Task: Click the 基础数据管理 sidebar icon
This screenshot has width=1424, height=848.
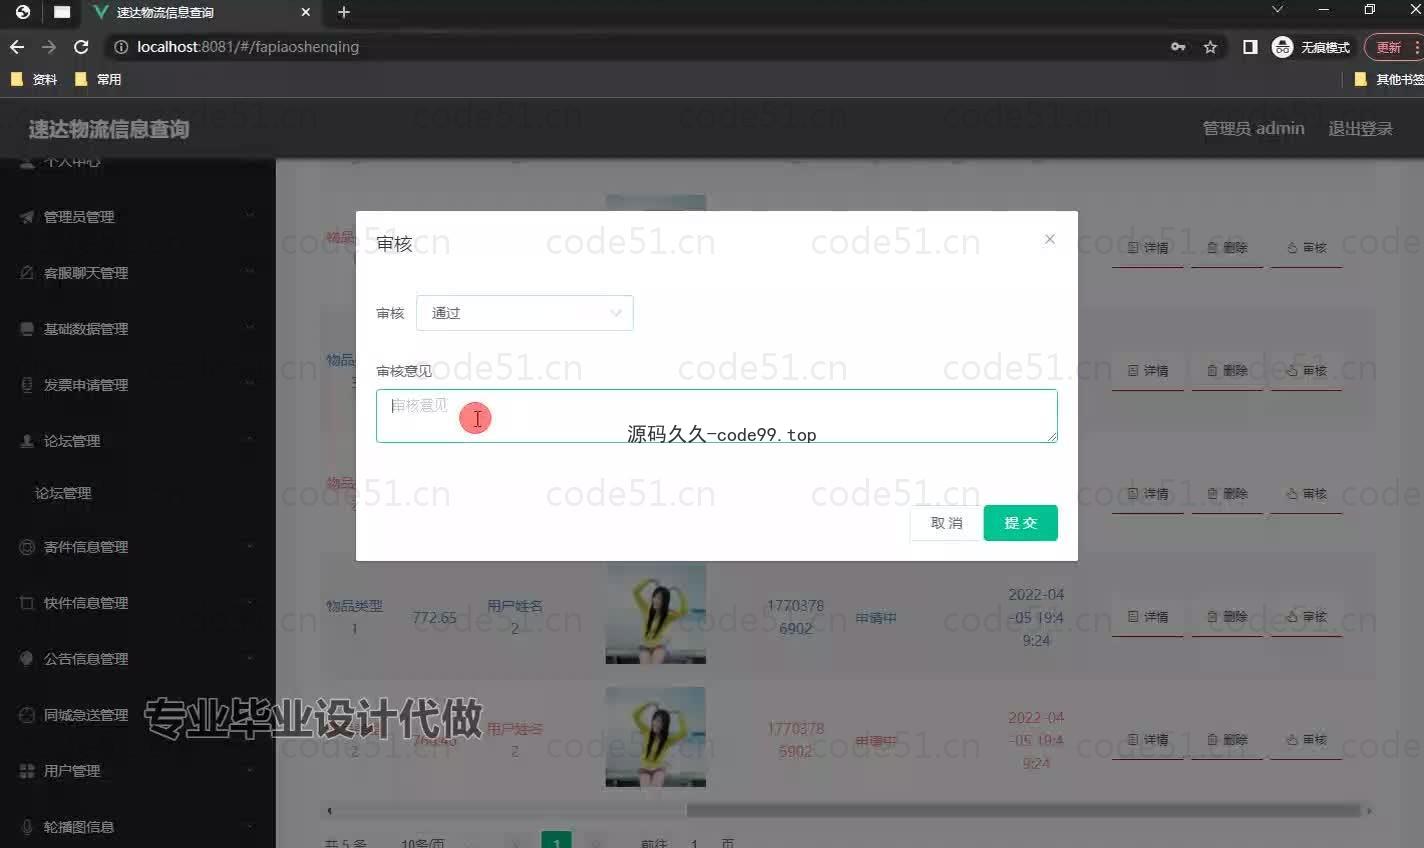Action: click(x=27, y=329)
